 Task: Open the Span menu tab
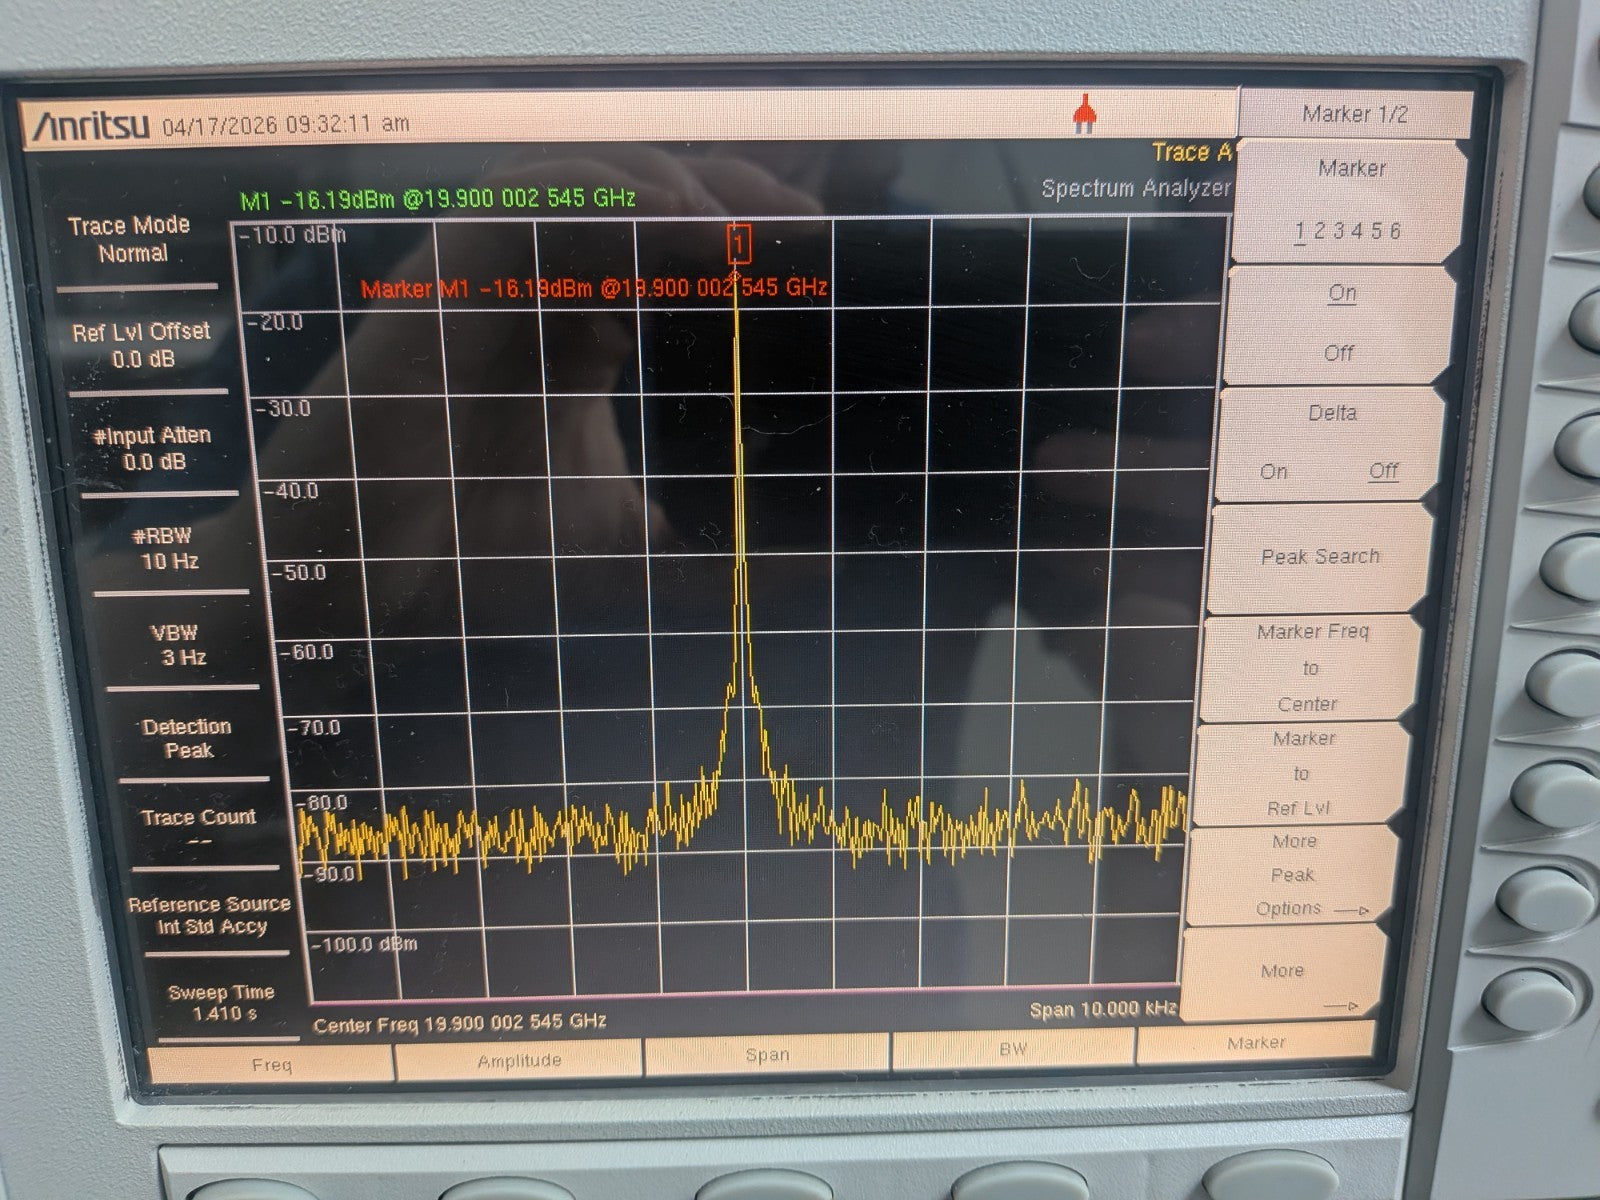point(766,1054)
